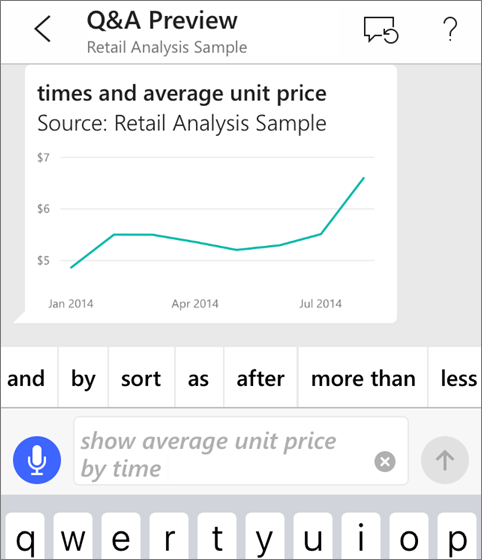Image resolution: width=482 pixels, height=560 pixels.
Task: Tap the 'w' keyboard key
Action: (73, 537)
